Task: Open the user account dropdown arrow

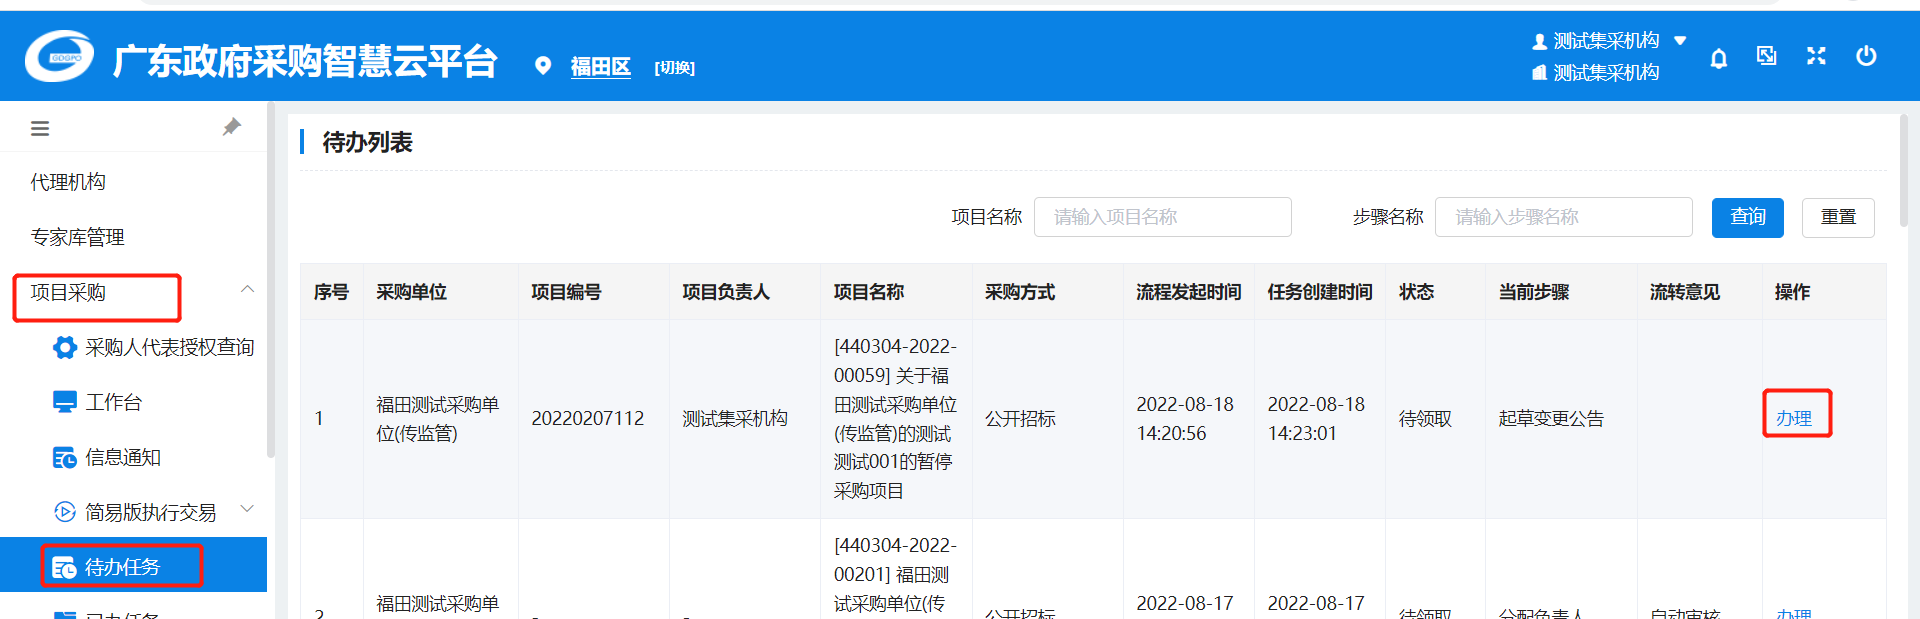Action: (x=1680, y=41)
